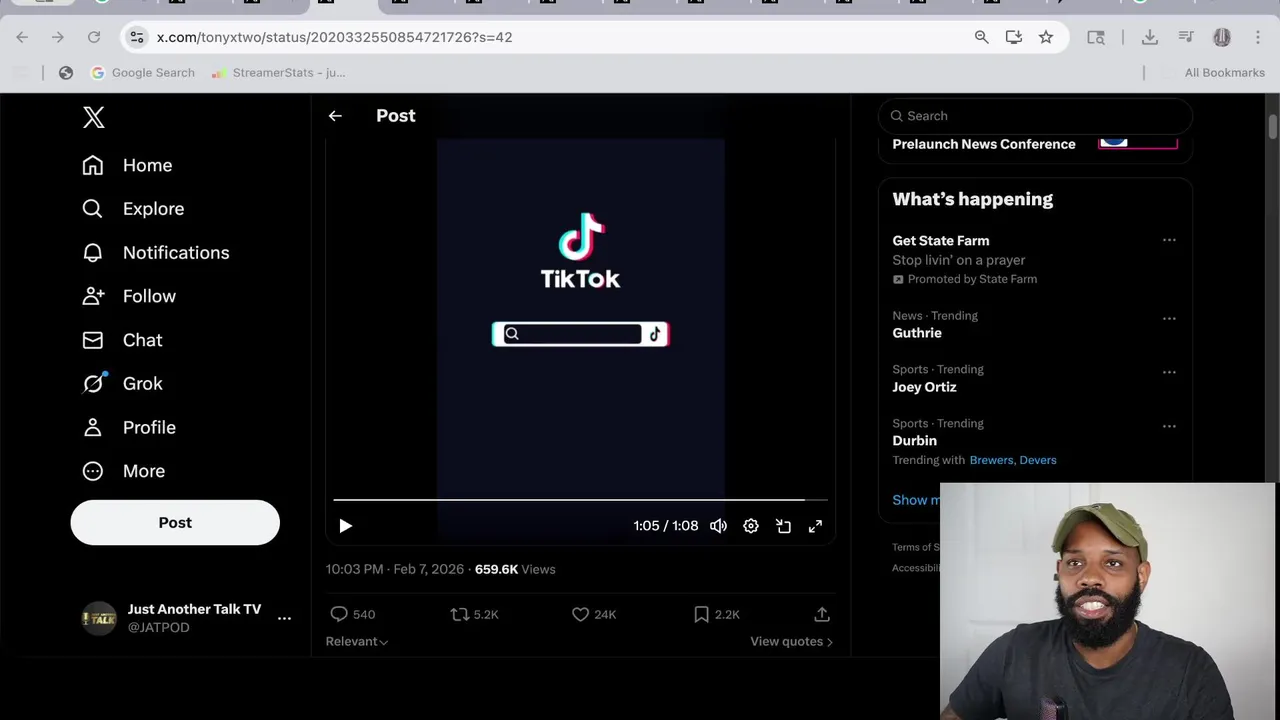Click the TikTok video thumbnail

580,318
